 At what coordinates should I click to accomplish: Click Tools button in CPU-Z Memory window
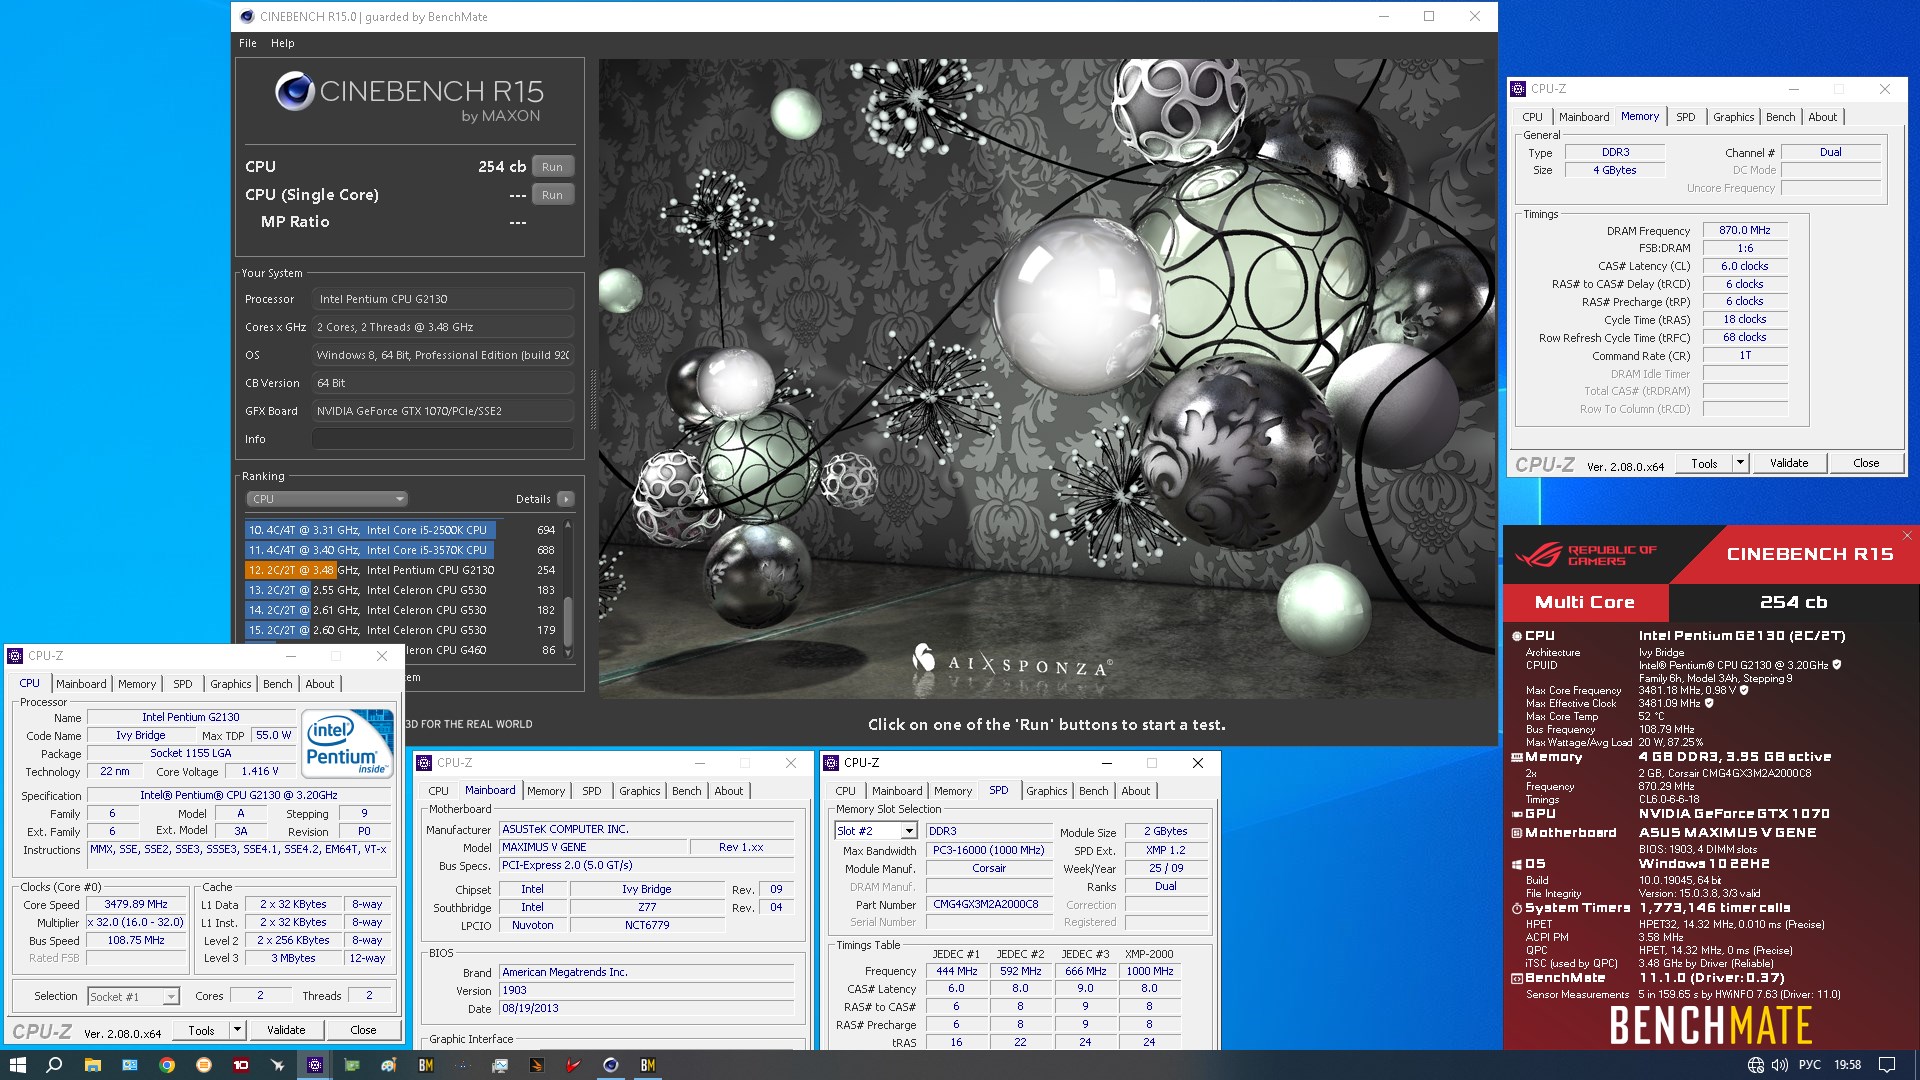point(1704,463)
